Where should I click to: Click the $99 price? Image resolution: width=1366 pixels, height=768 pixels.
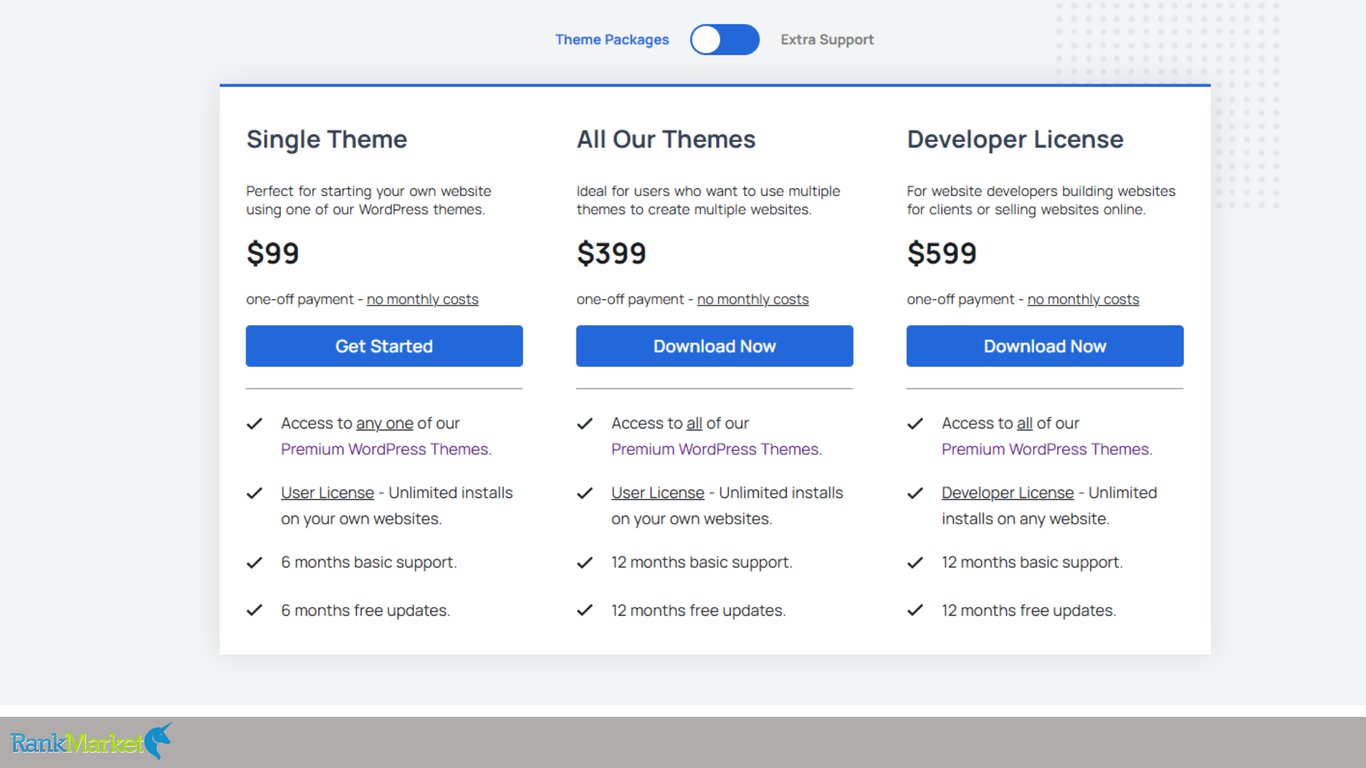click(x=273, y=253)
